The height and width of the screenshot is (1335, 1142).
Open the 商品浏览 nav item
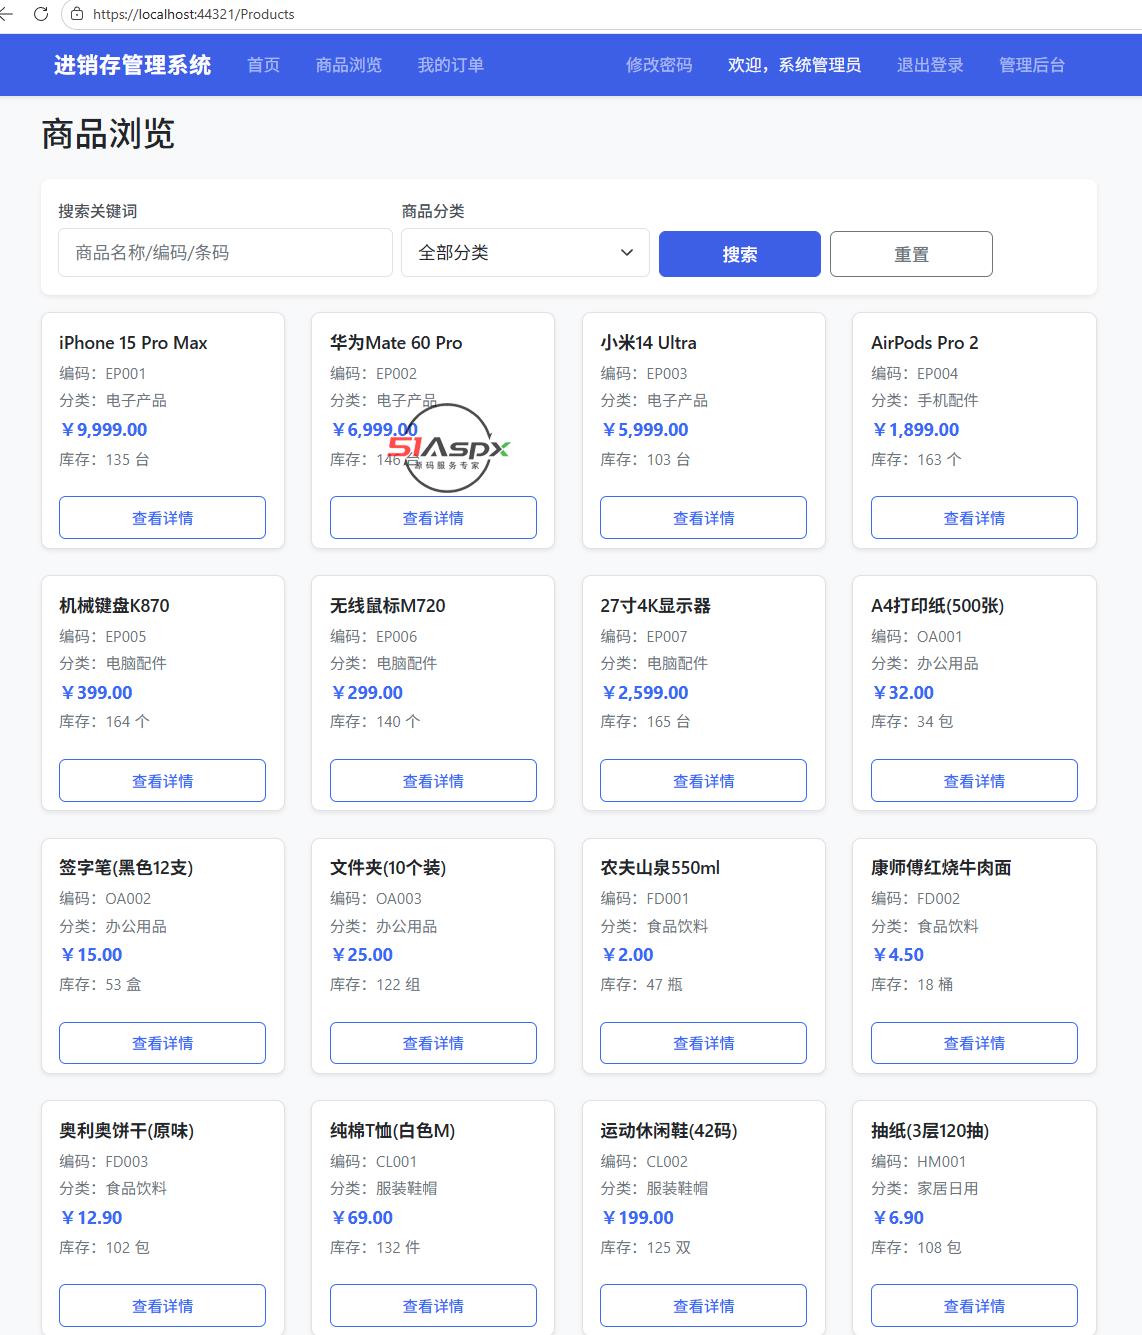click(x=349, y=65)
